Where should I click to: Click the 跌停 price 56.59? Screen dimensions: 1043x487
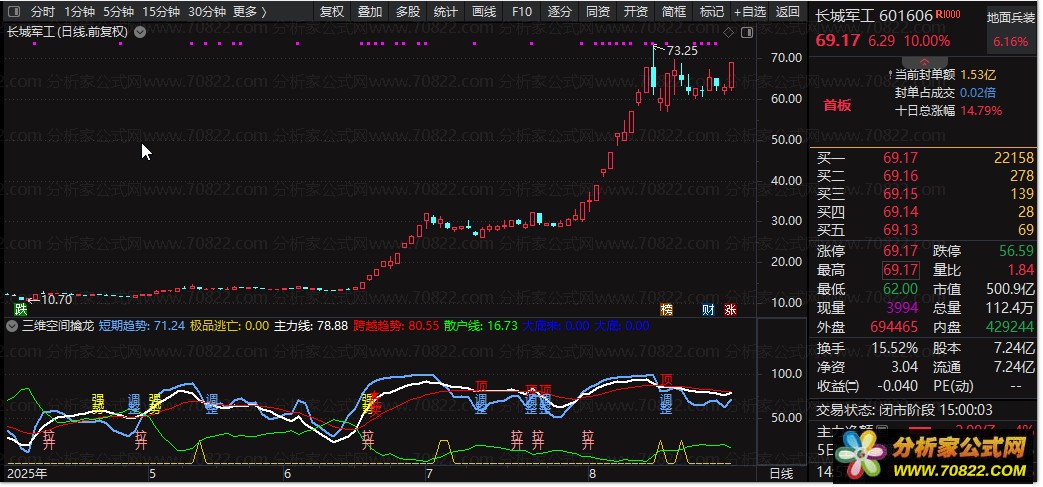1016,251
